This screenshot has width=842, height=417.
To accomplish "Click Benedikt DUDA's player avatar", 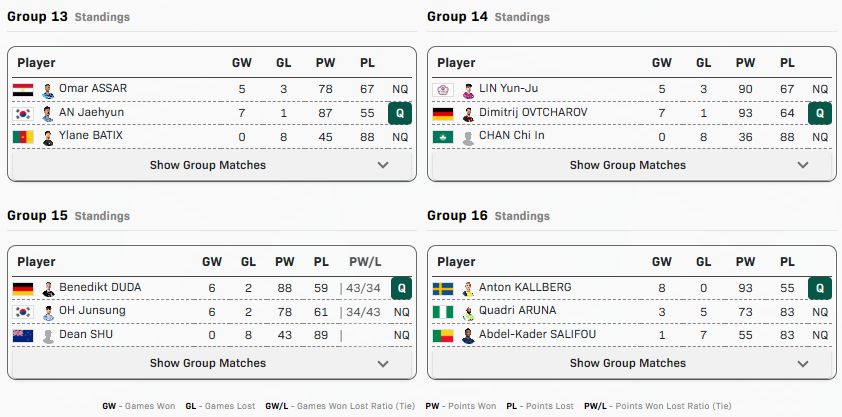I will 48,289.
